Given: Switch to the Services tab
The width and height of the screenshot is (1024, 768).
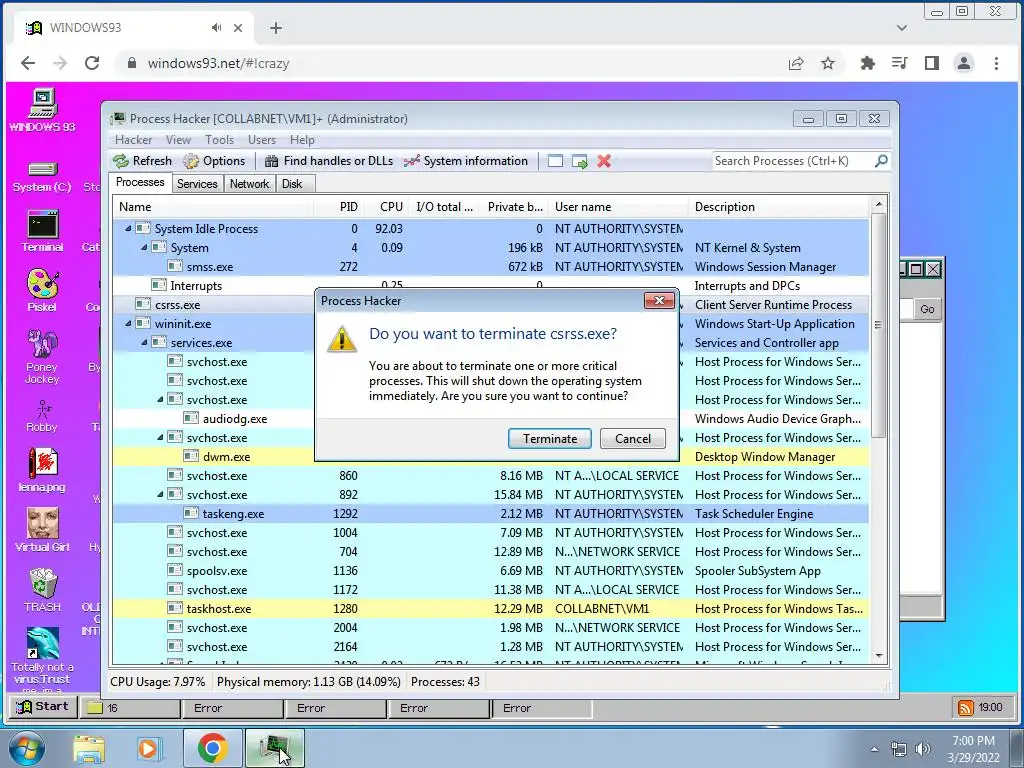Looking at the screenshot, I should pyautogui.click(x=197, y=184).
